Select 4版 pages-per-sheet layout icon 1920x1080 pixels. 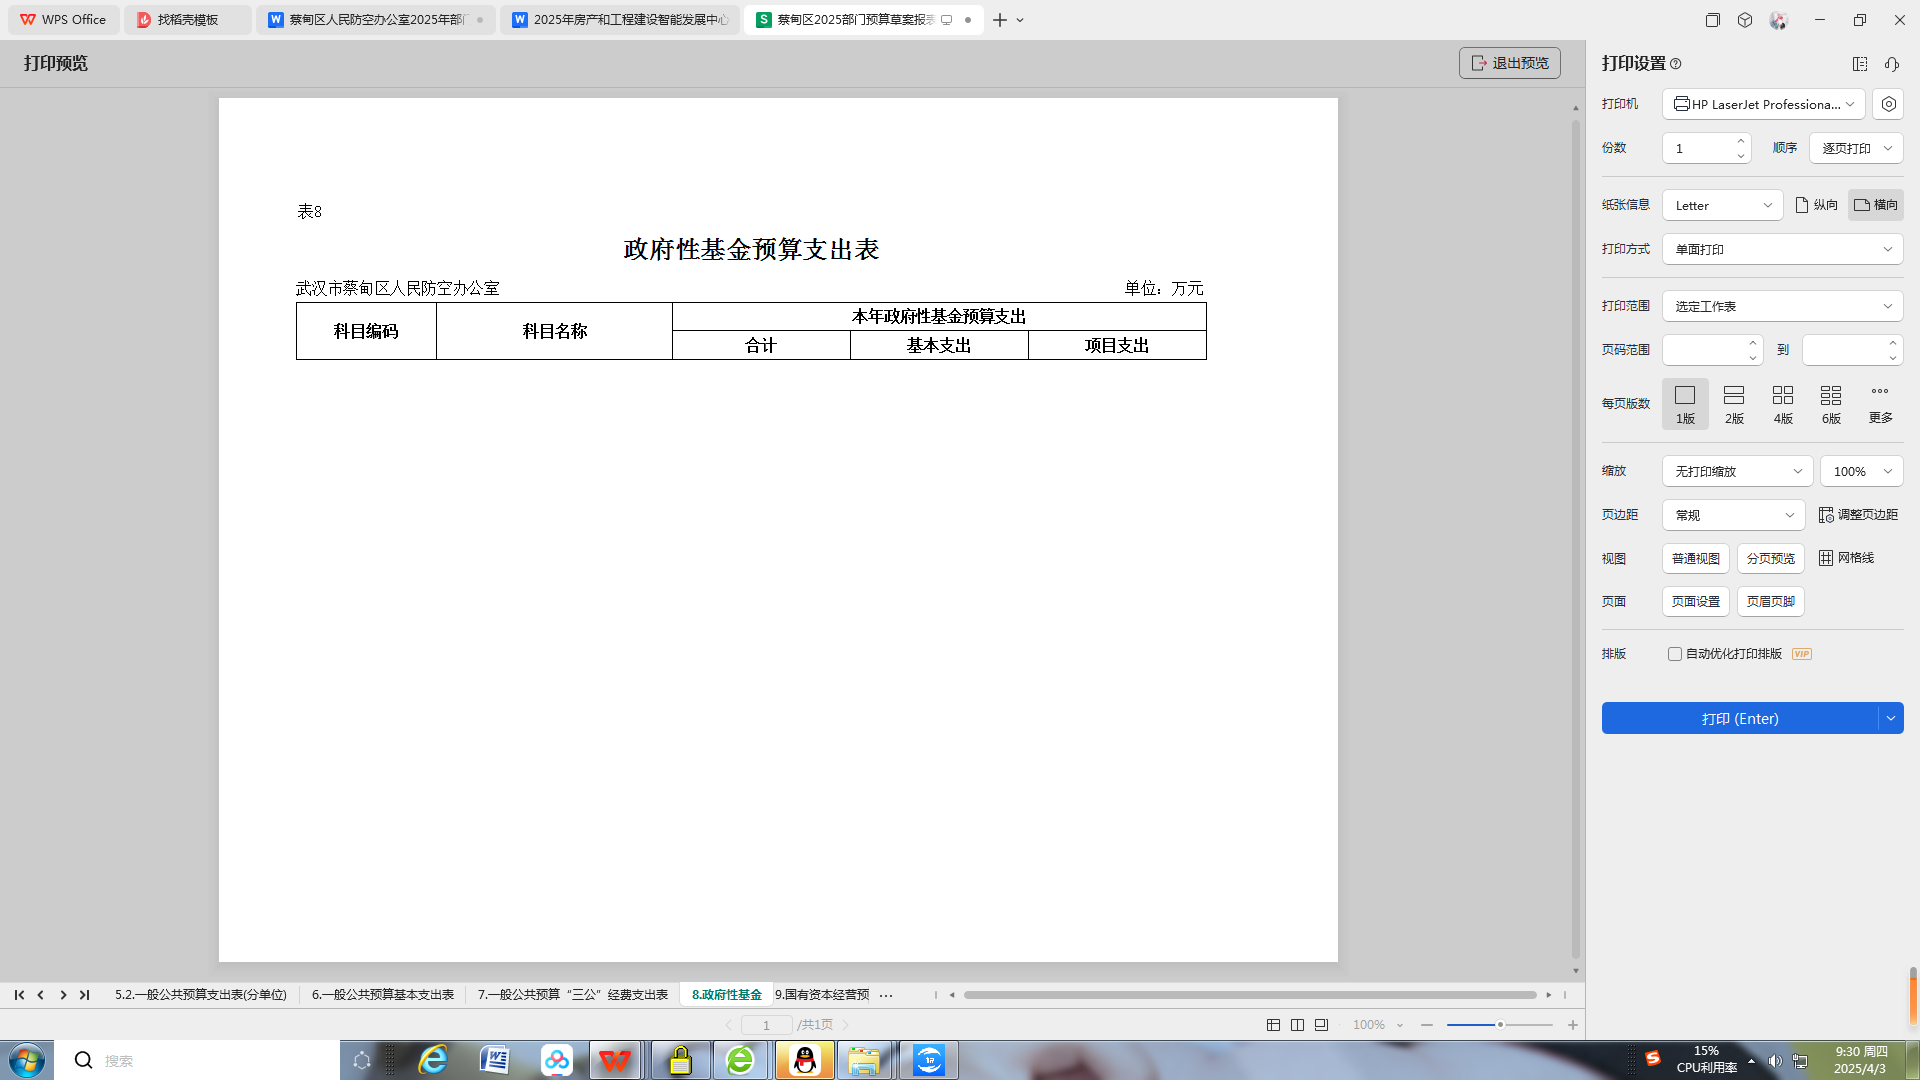pyautogui.click(x=1782, y=404)
